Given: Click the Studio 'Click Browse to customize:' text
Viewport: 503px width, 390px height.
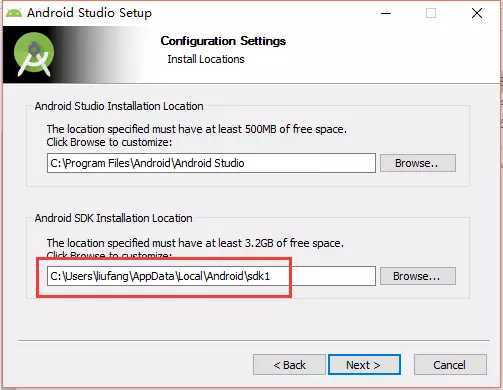Looking at the screenshot, I should (109, 142).
